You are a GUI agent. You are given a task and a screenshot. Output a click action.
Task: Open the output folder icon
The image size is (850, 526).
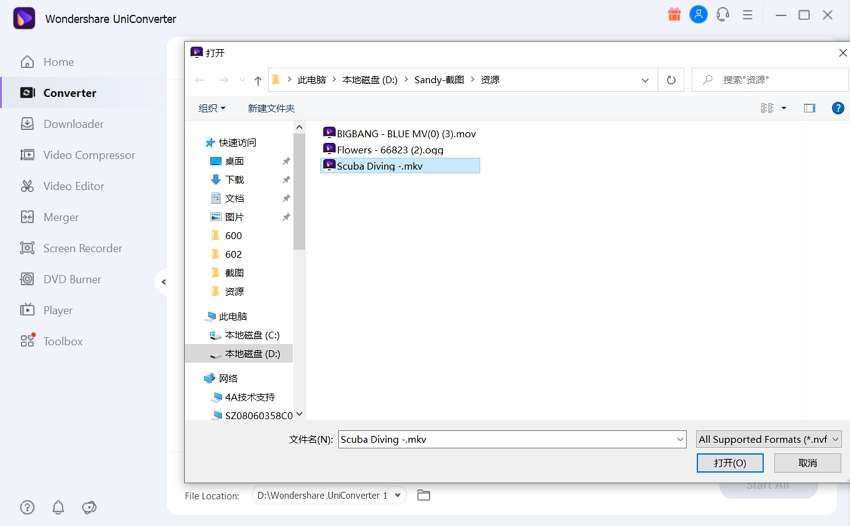[x=423, y=495]
